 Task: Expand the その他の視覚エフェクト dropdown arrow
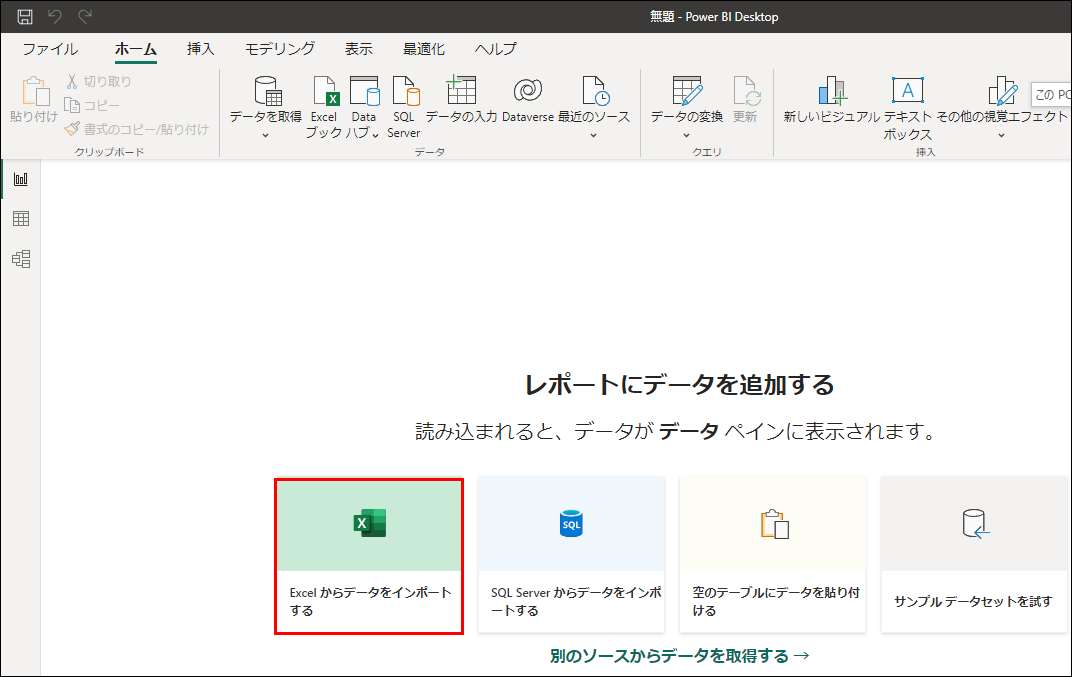pos(1001,135)
